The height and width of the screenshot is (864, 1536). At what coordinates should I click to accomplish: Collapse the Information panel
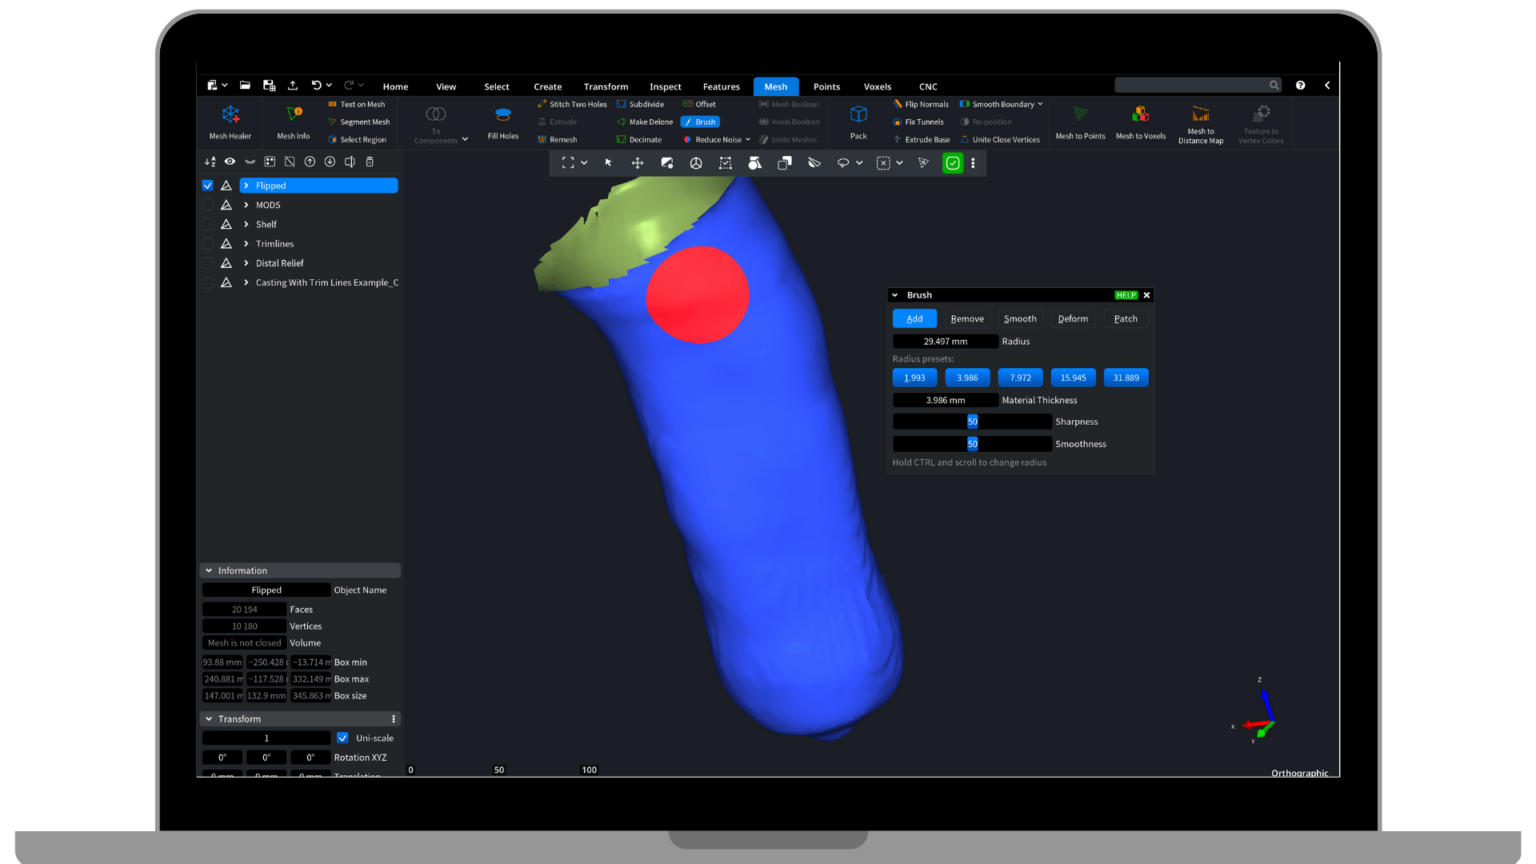tap(209, 570)
